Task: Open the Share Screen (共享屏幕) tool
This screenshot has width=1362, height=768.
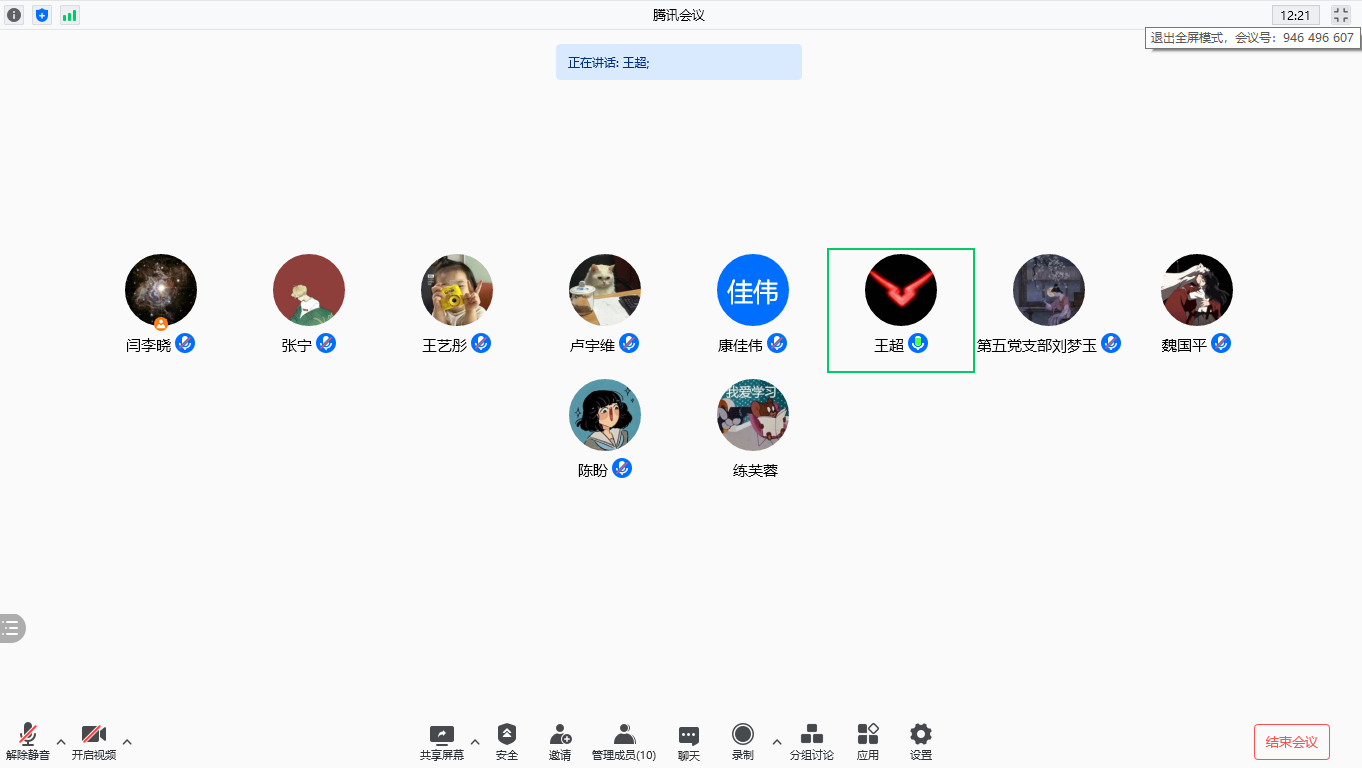Action: click(x=442, y=742)
